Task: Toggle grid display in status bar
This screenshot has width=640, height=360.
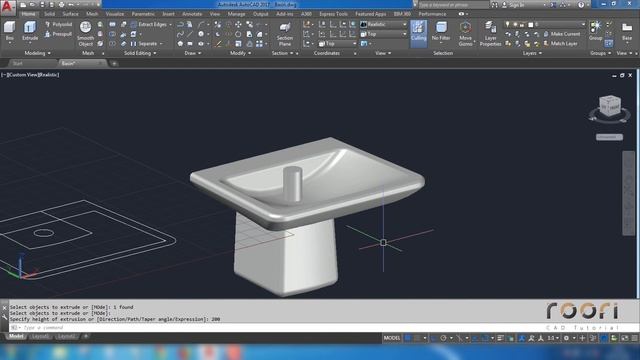Action: pos(408,338)
